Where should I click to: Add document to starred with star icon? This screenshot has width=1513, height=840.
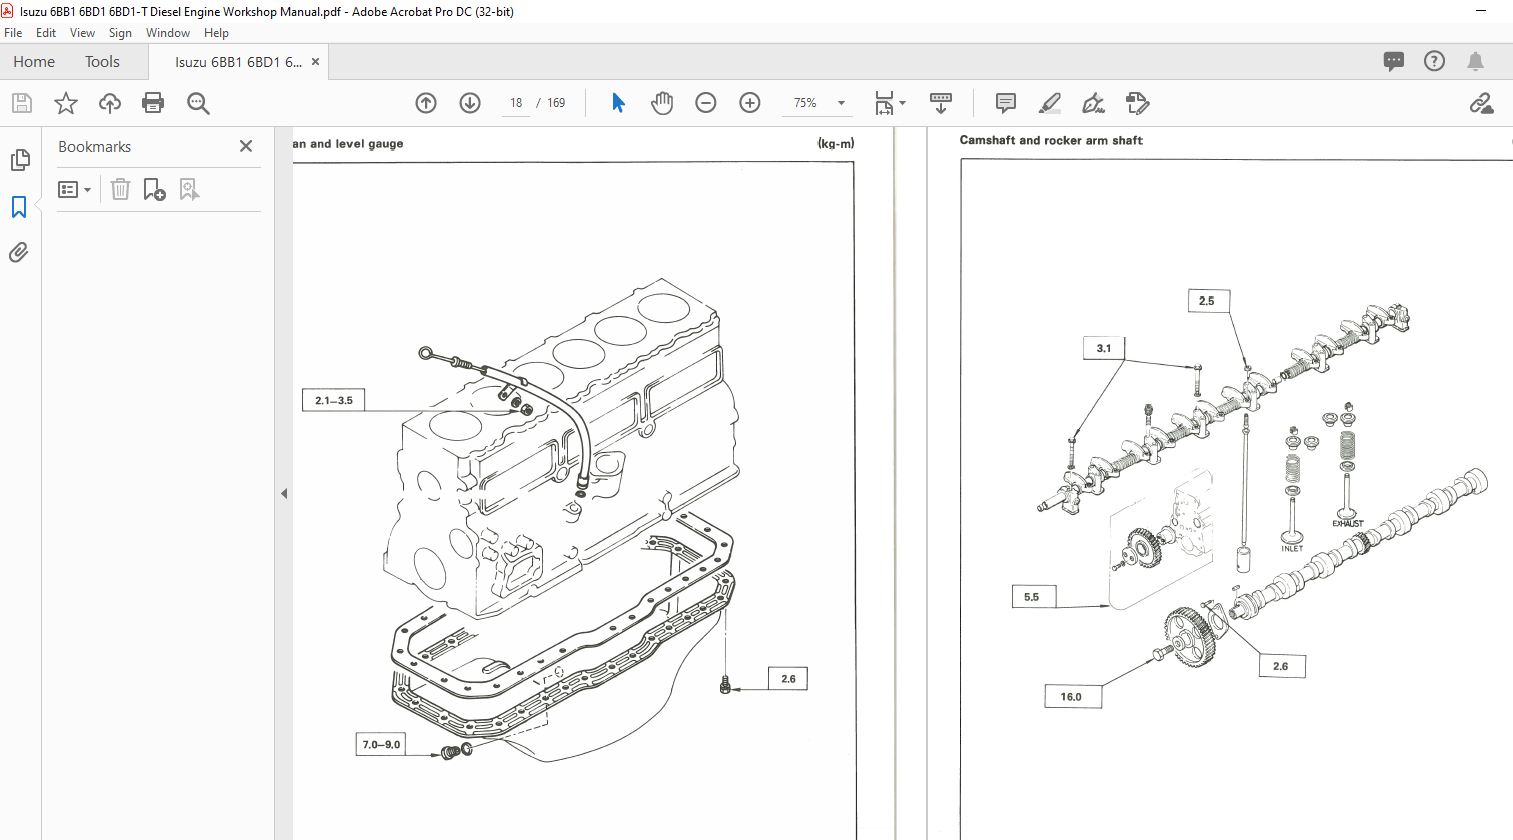(x=66, y=103)
